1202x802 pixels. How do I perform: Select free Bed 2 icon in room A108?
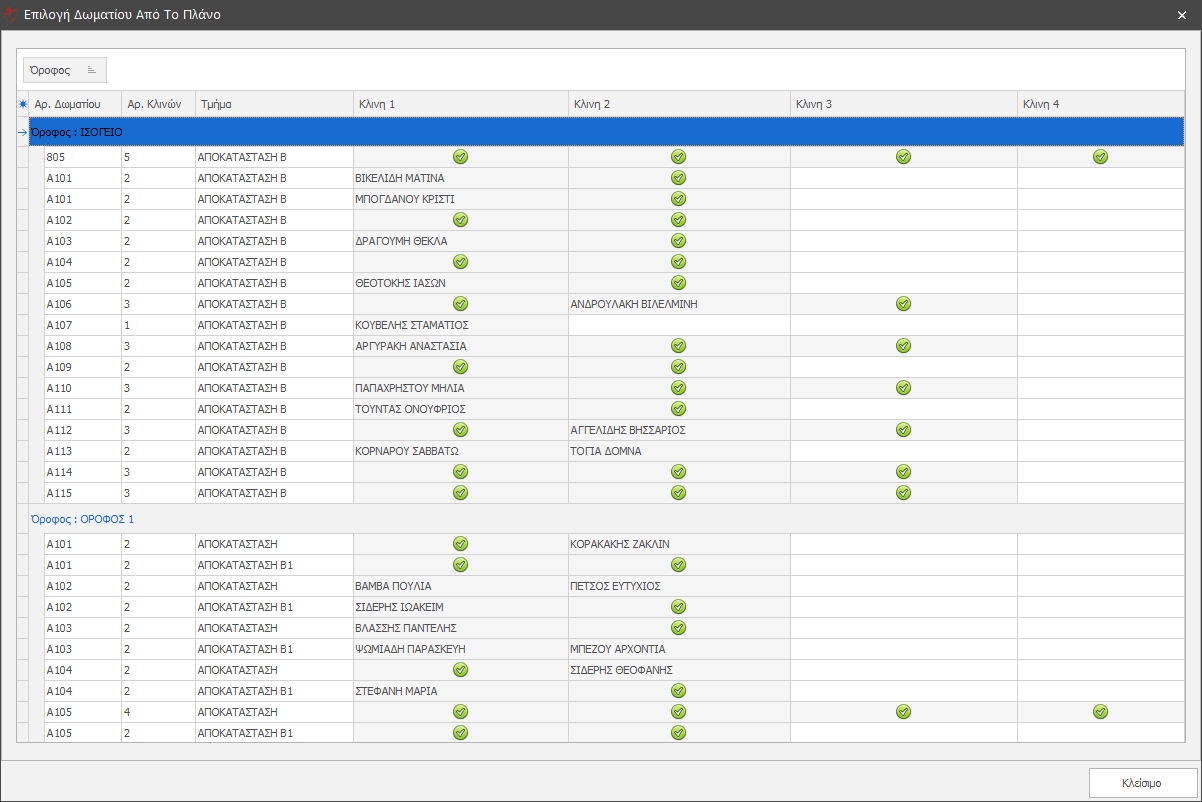point(678,346)
